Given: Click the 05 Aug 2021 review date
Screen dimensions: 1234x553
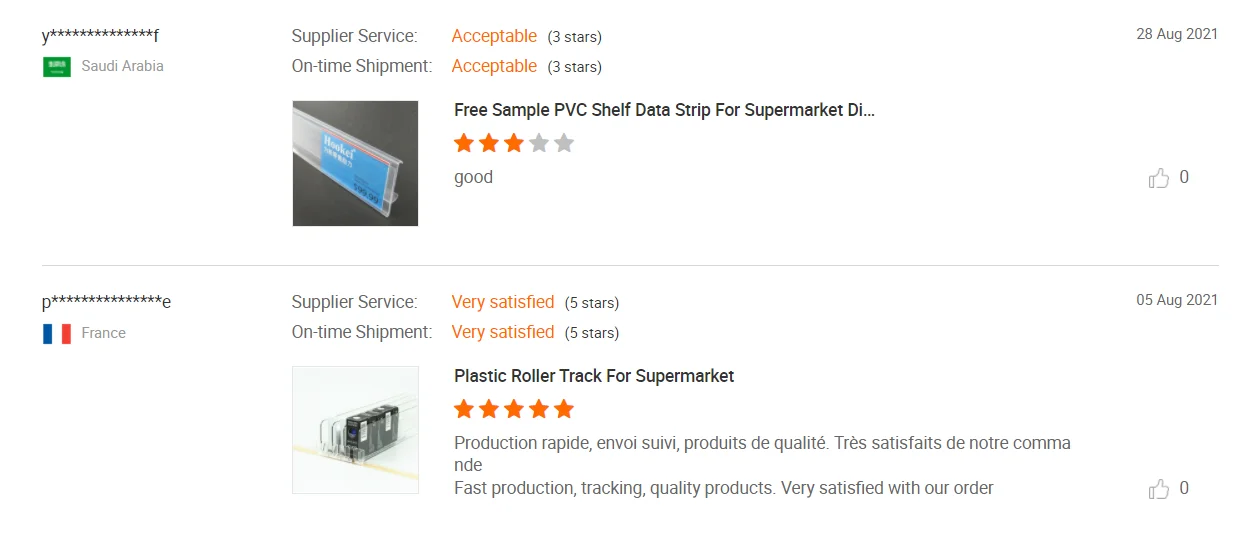Looking at the screenshot, I should click(x=1176, y=300).
